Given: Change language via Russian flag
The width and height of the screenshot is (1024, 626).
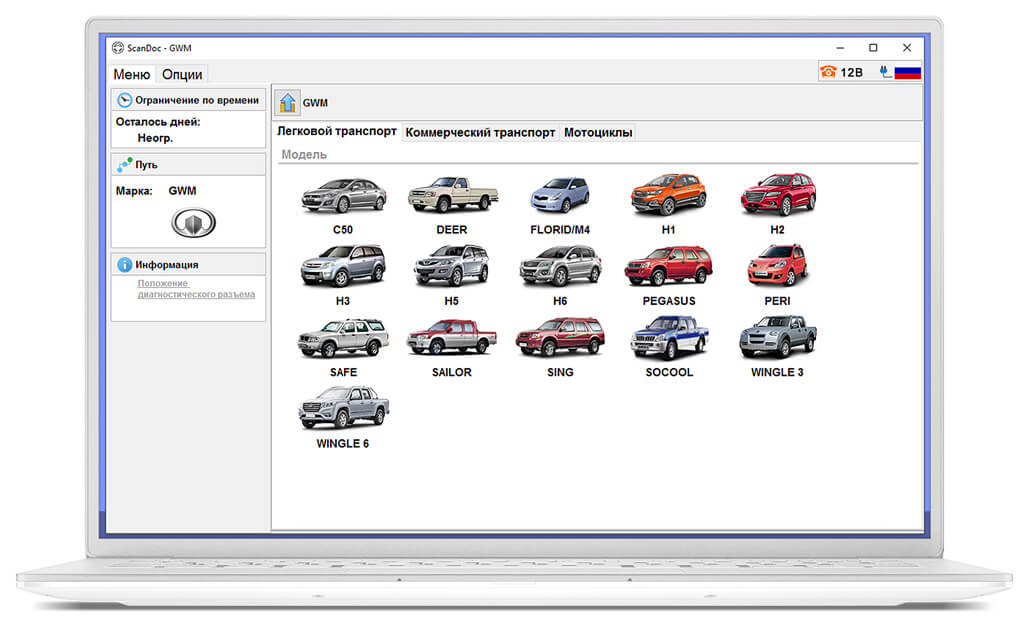Looking at the screenshot, I should click(x=908, y=72).
